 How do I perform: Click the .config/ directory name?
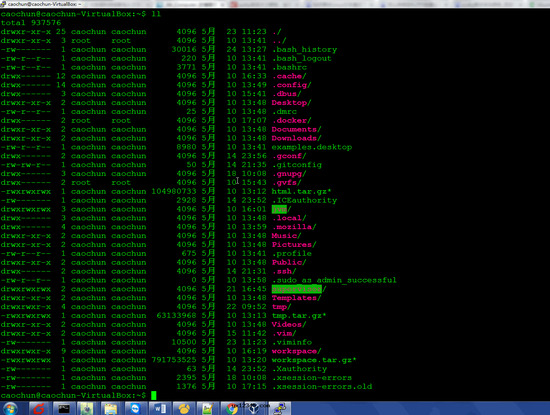tap(291, 85)
